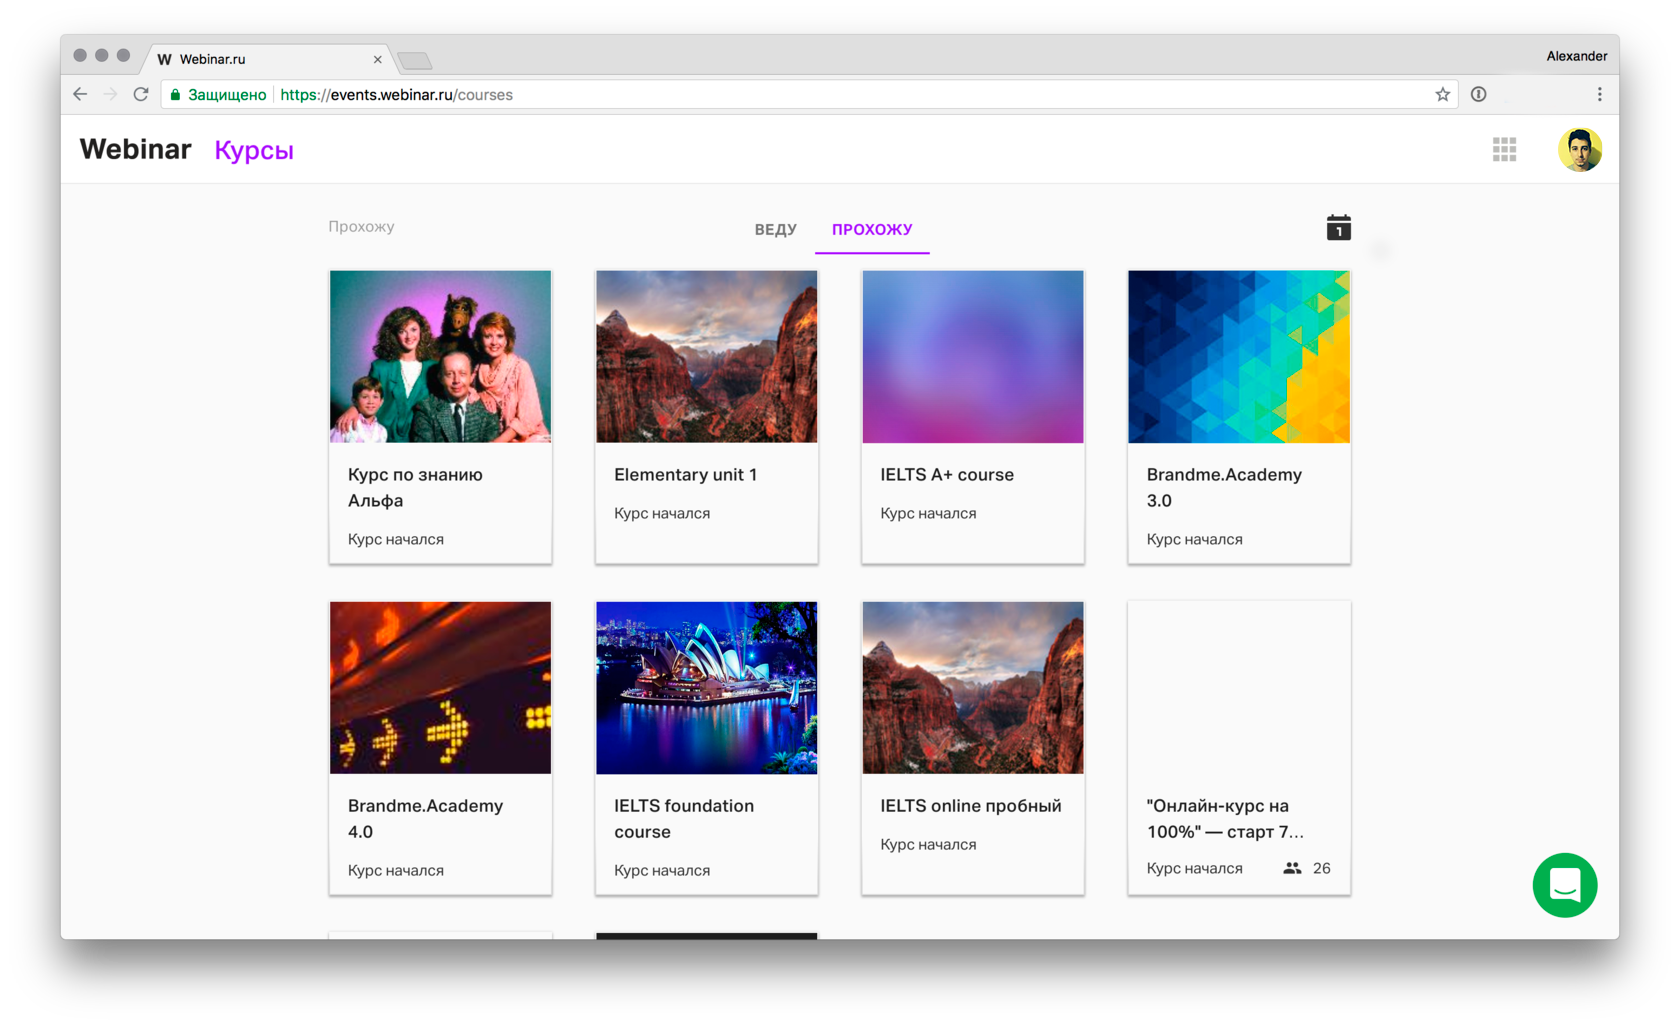The image size is (1680, 1026).
Task: Click Курс начался under IELTS online пробный
Action: [x=927, y=844]
